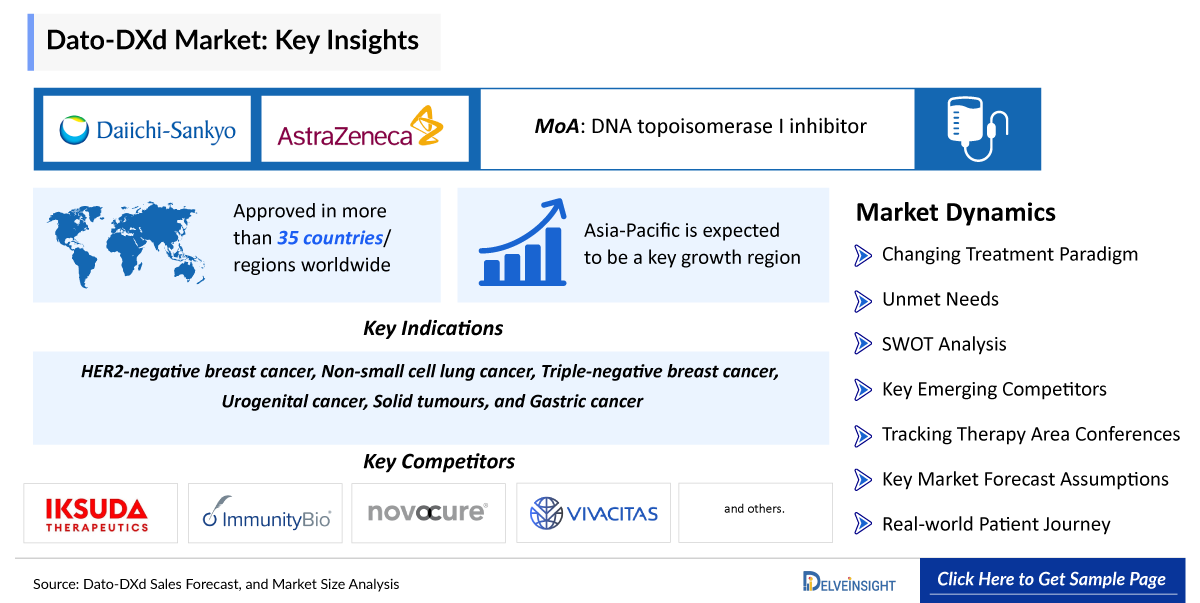Click the AstraZeneca logo
Image resolution: width=1200 pixels, height=603 pixels.
click(x=364, y=129)
